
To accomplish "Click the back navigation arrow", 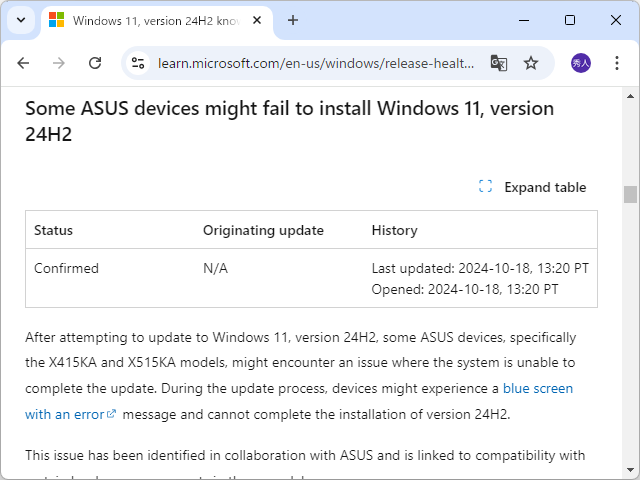I will tap(23, 63).
